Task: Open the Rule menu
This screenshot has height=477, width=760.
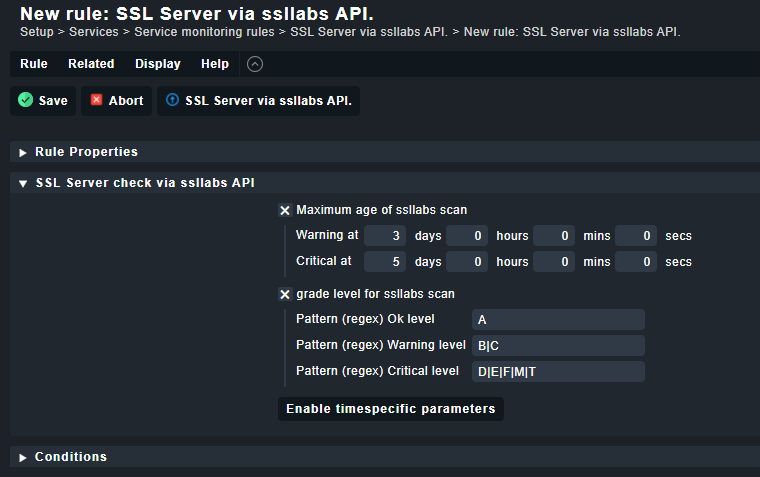Action: pos(34,64)
